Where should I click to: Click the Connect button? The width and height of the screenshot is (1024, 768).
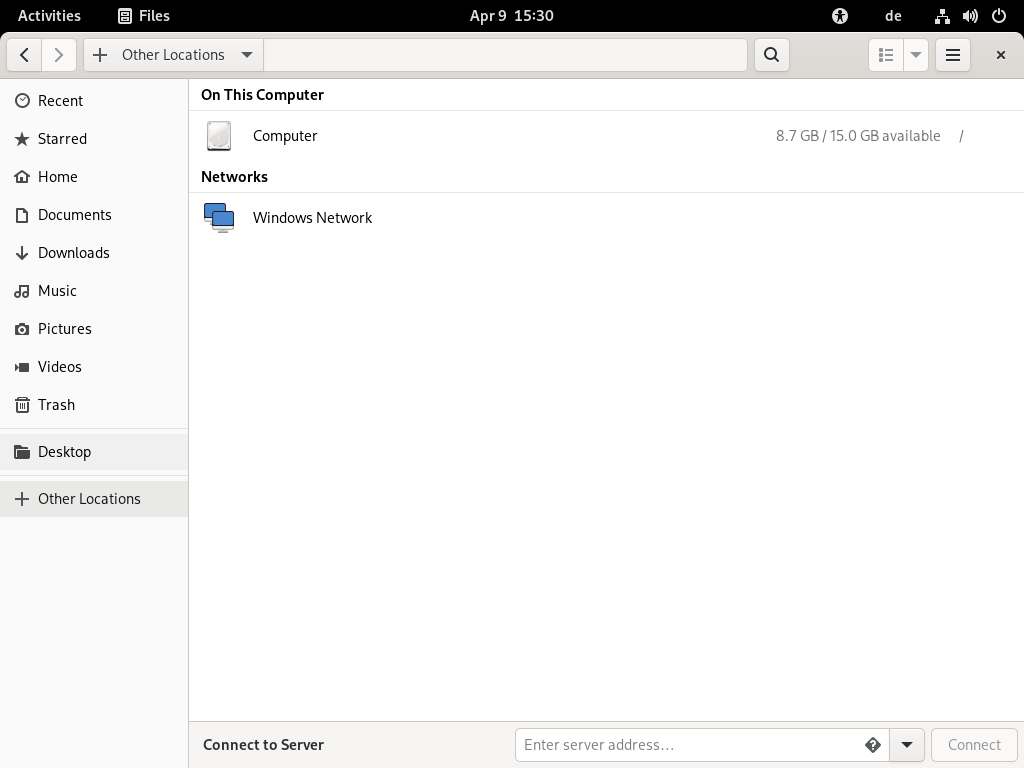(974, 745)
